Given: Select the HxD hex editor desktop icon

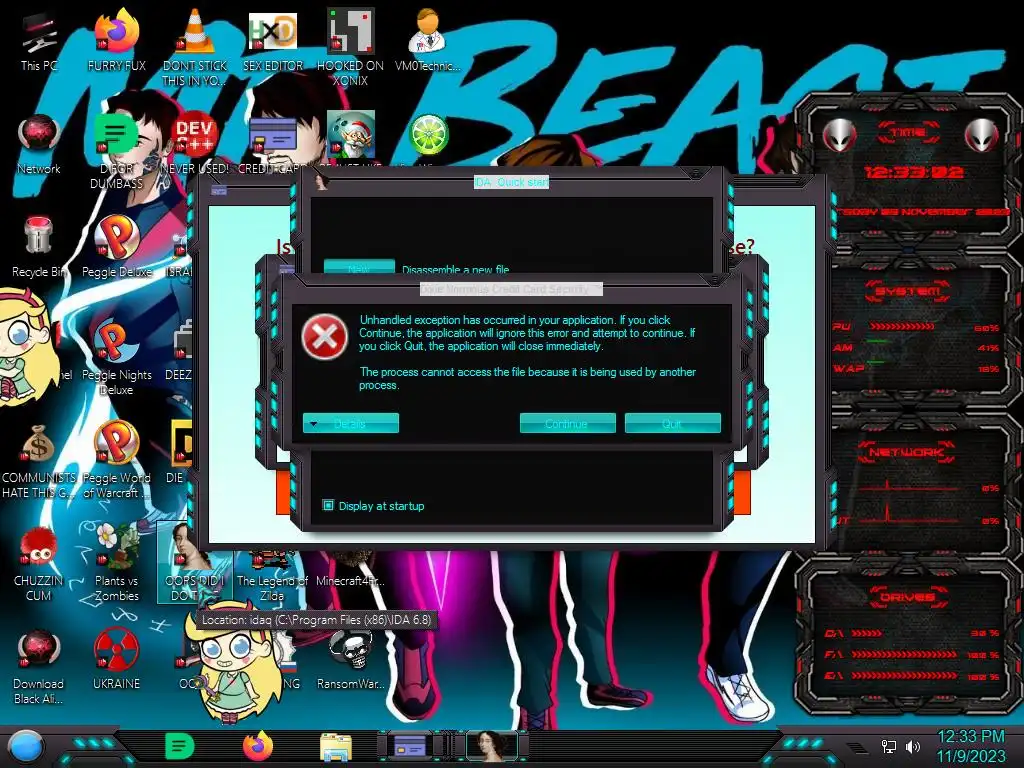Looking at the screenshot, I should coord(273,40).
